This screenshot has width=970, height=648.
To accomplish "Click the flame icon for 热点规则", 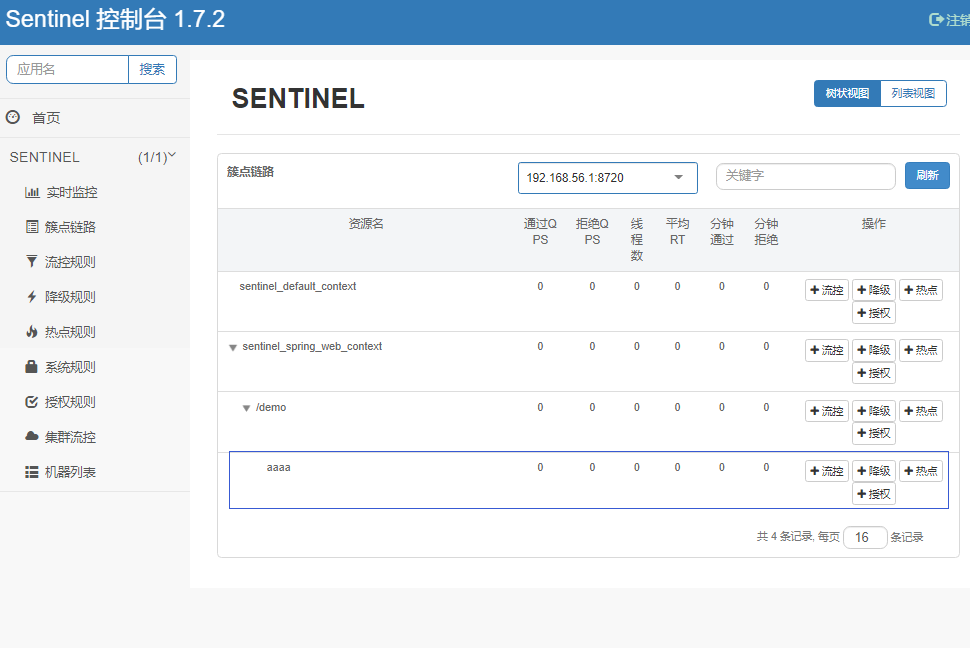I will pos(32,332).
